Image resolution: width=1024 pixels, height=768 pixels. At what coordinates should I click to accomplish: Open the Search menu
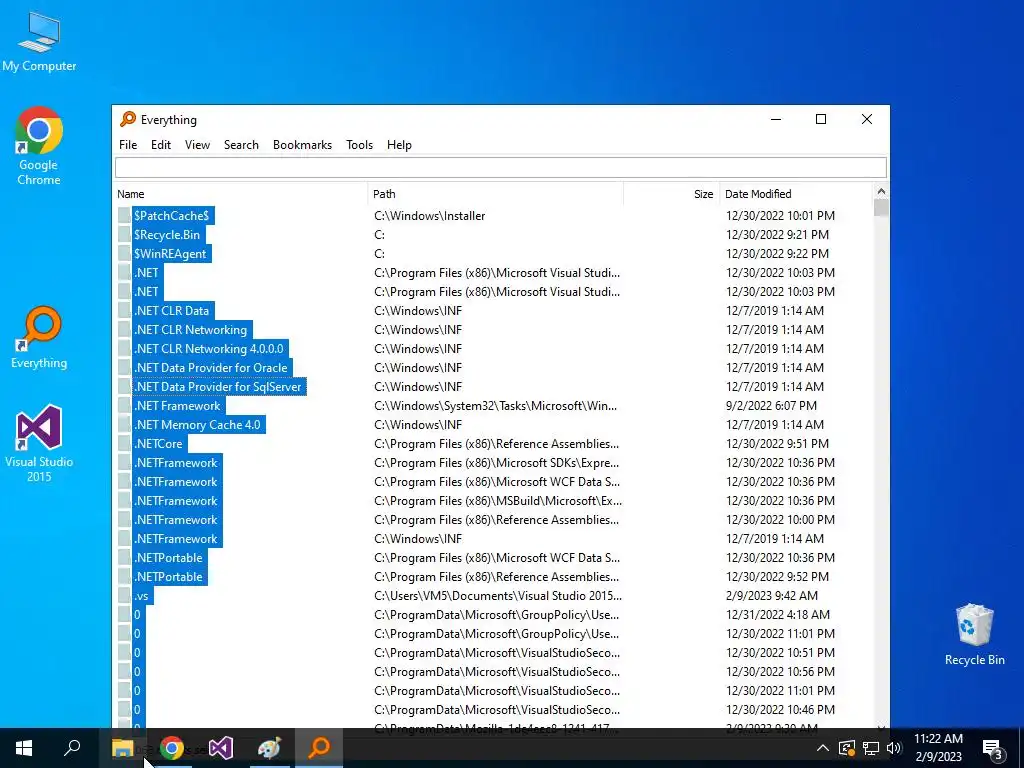[x=241, y=145]
